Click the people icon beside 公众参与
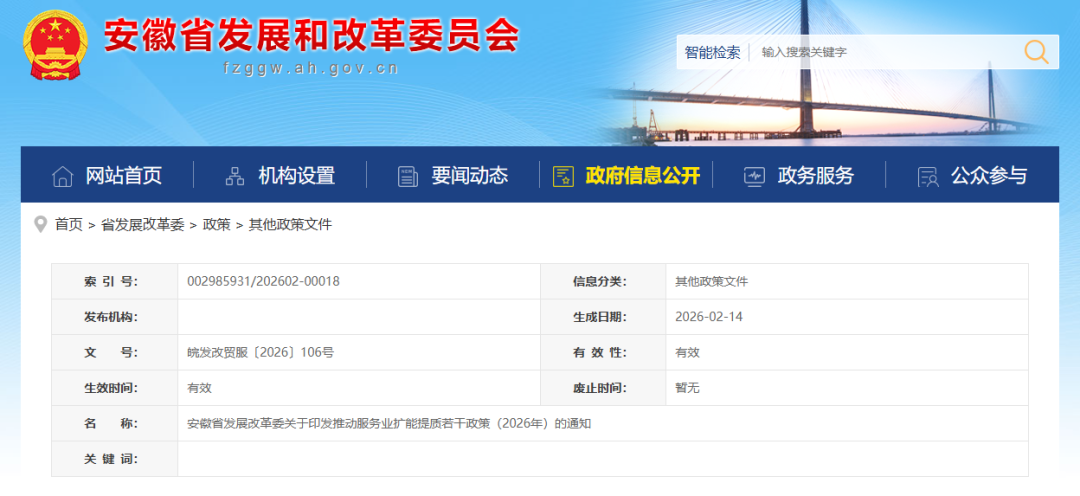Viewport: 1080px width, 496px height. click(x=927, y=176)
